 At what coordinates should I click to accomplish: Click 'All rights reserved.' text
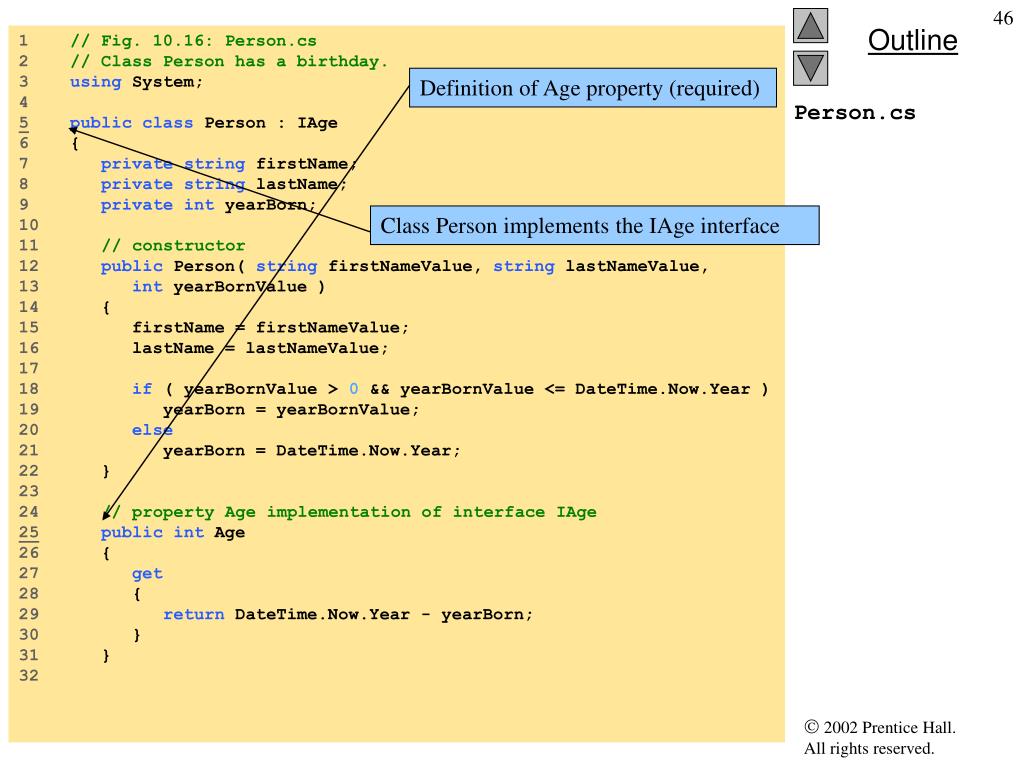coord(869,748)
